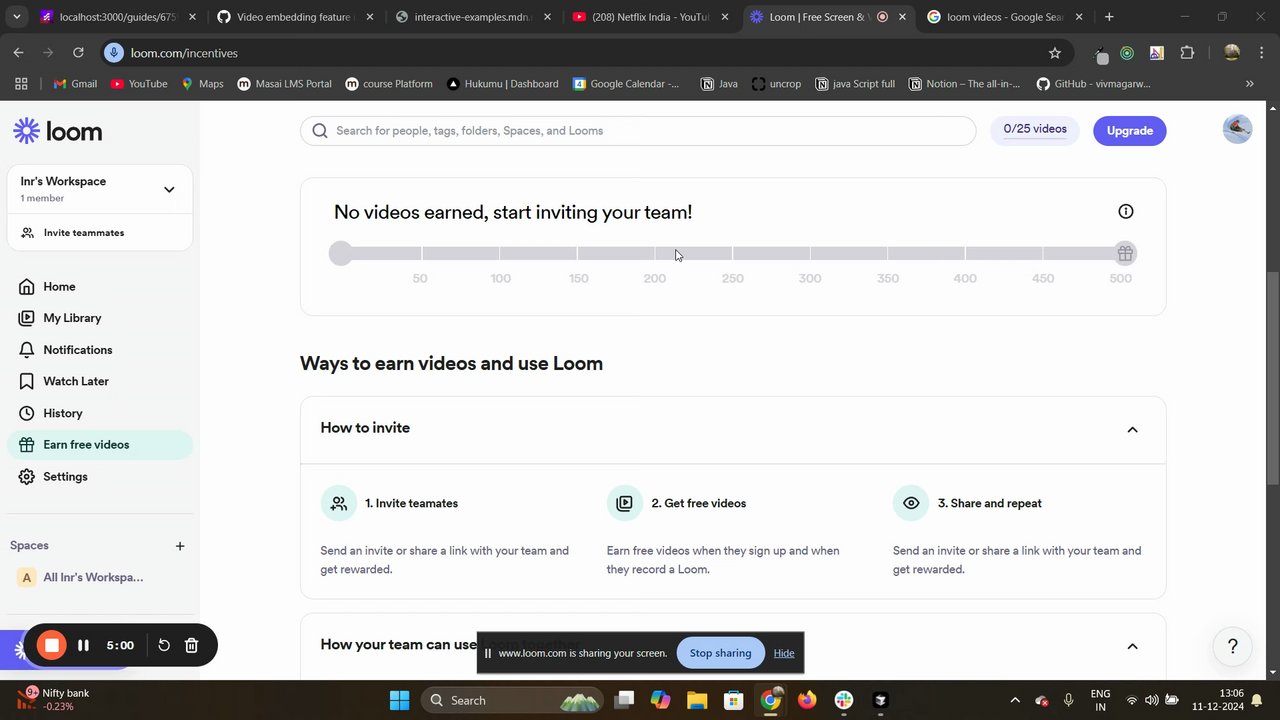Open YouTube bookmark
Image resolution: width=1280 pixels, height=720 pixels.
coord(139,84)
